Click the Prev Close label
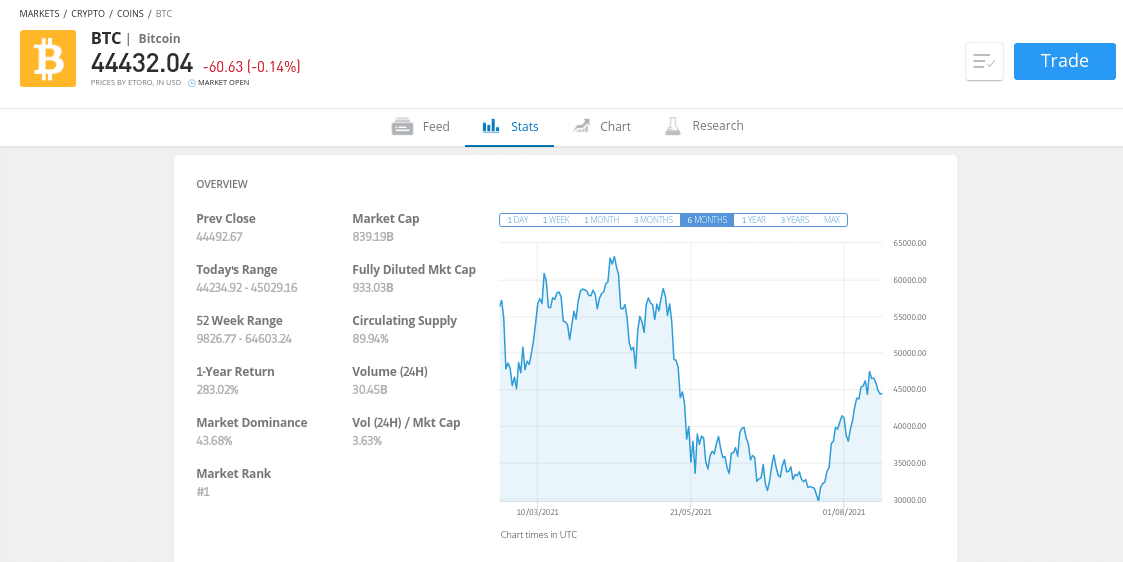1123x562 pixels. coord(226,218)
